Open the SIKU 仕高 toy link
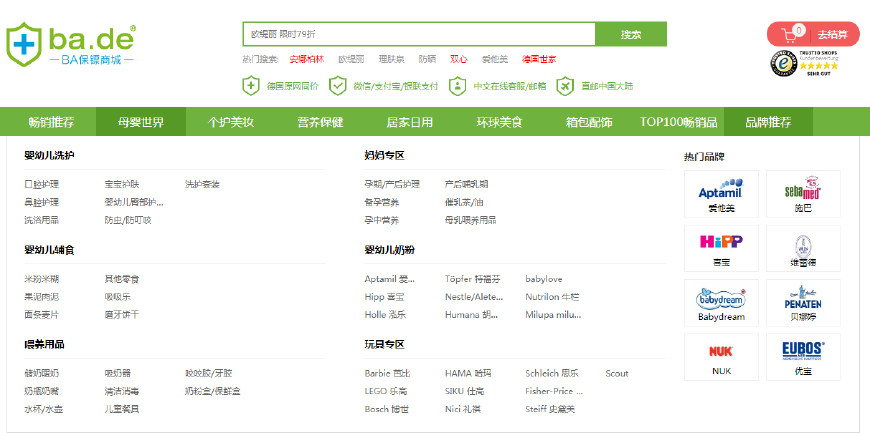 pyautogui.click(x=464, y=391)
